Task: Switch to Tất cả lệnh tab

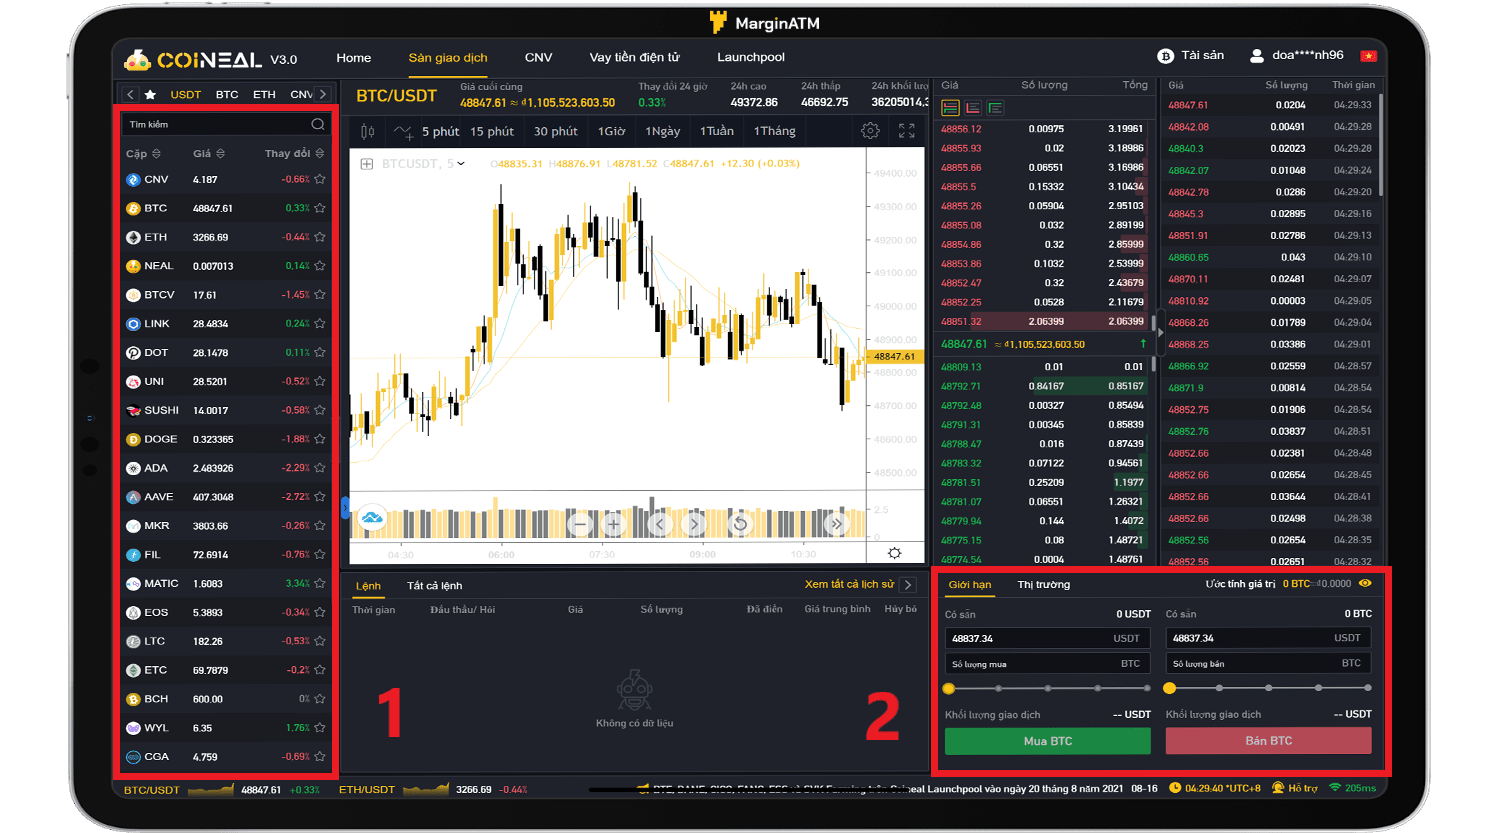Action: [434, 585]
